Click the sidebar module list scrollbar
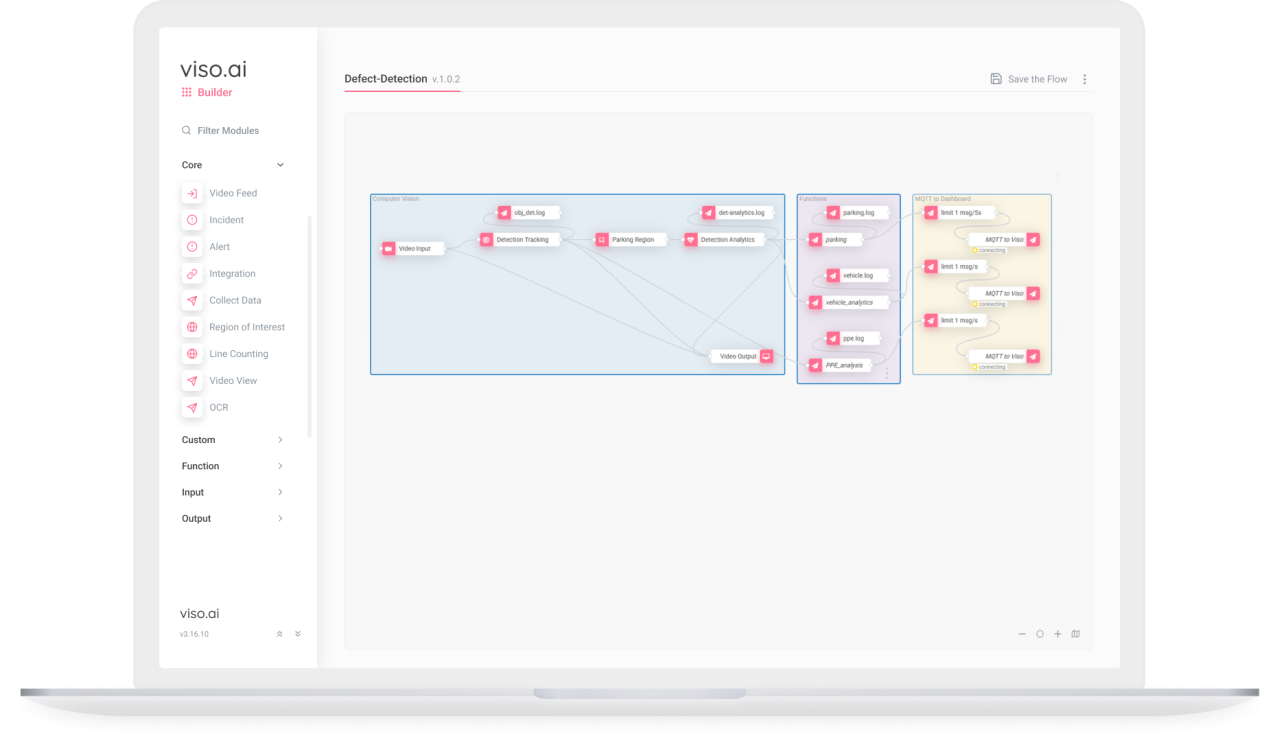The height and width of the screenshot is (741, 1280). 309,325
